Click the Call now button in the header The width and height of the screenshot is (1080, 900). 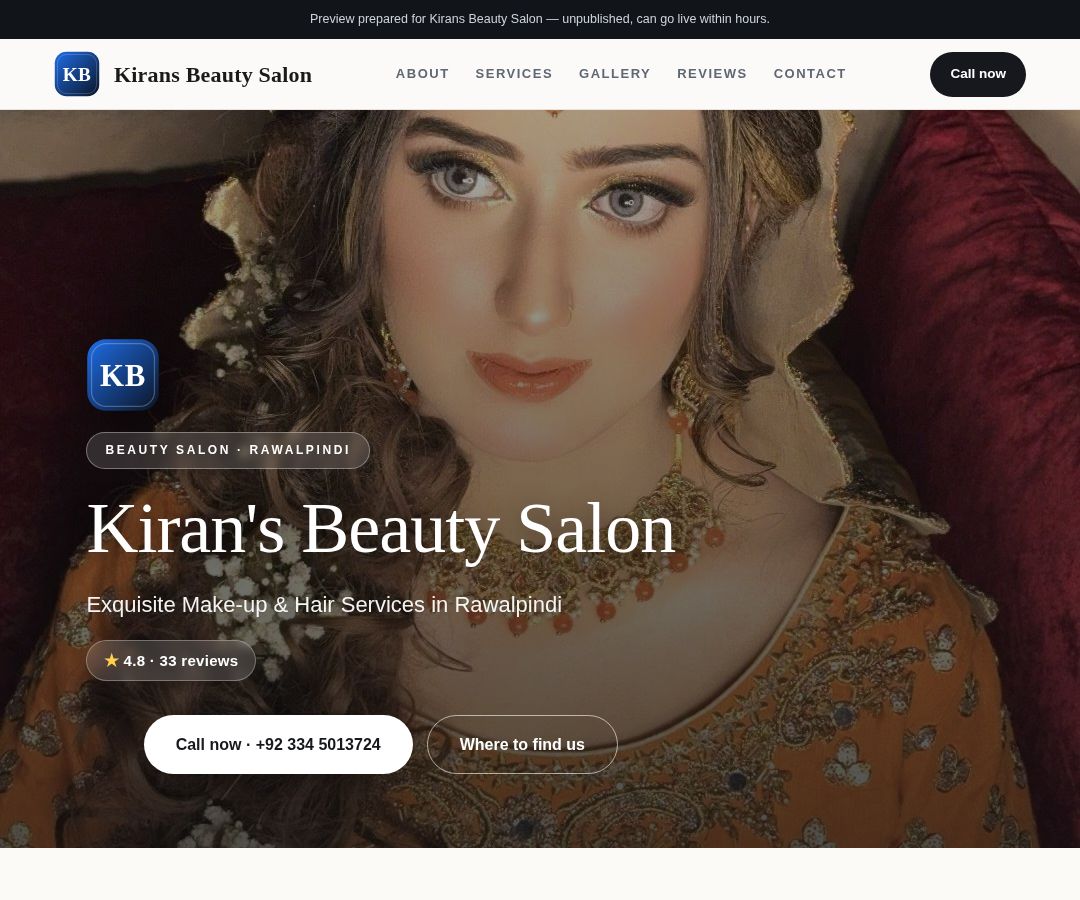pos(977,74)
